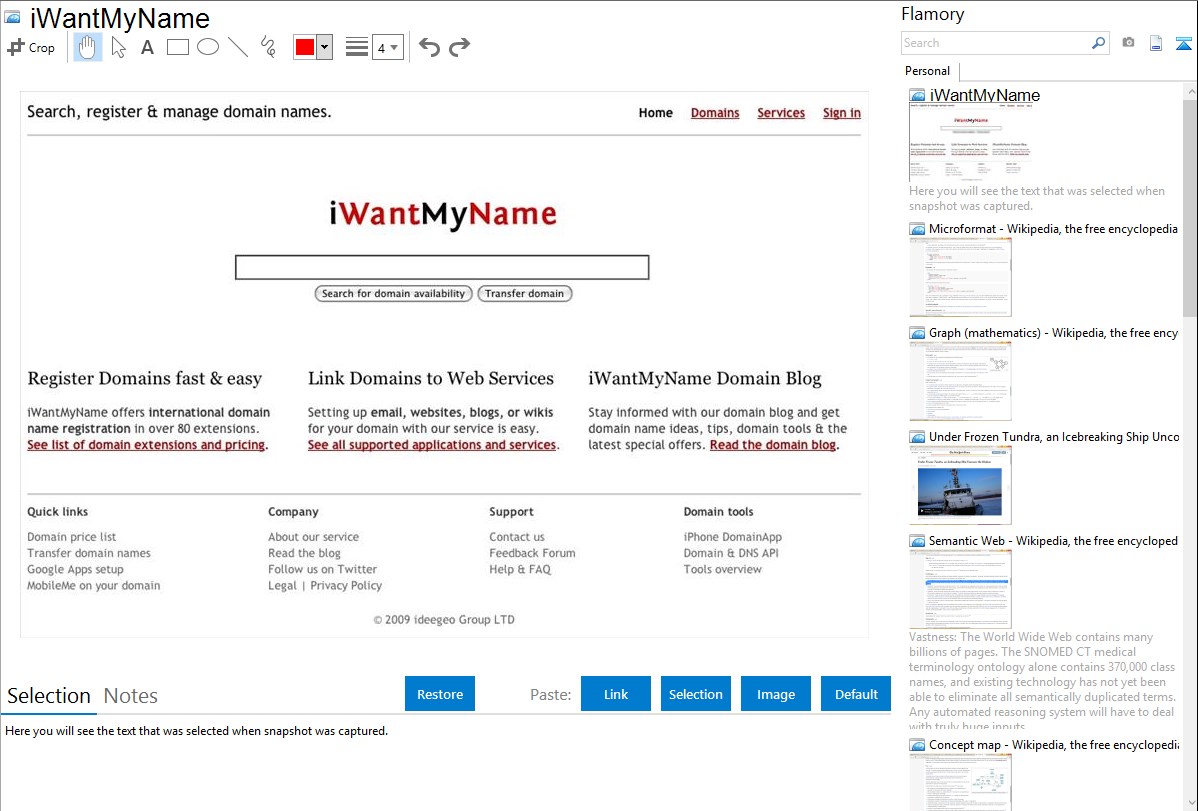The image size is (1198, 811).
Task: Open the Graph (mathematics) snapshot thumbnail
Action: click(960, 381)
